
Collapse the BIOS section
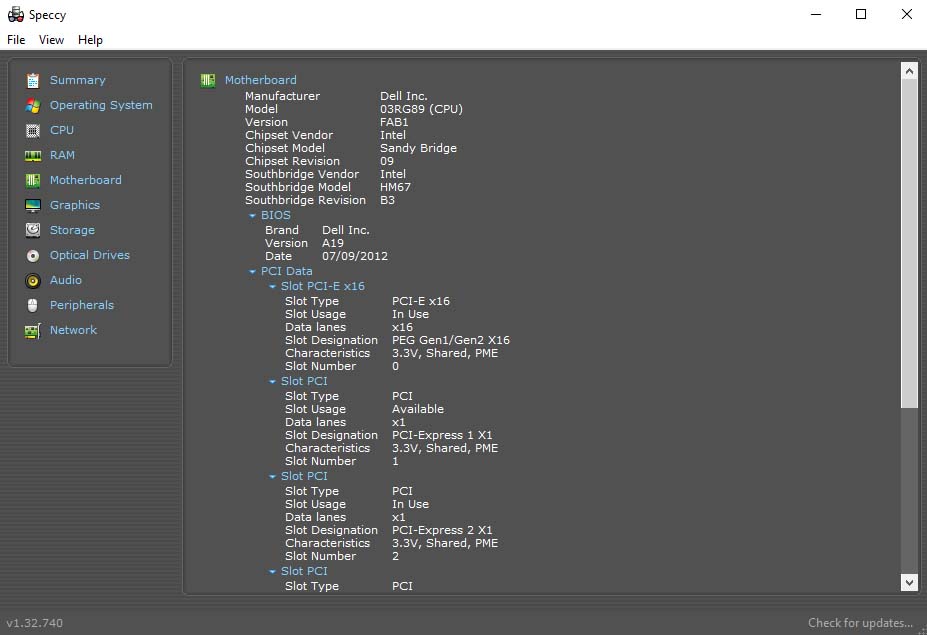(252, 216)
